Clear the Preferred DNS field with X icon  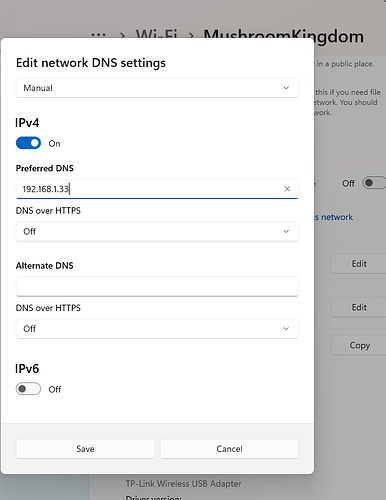(x=287, y=189)
